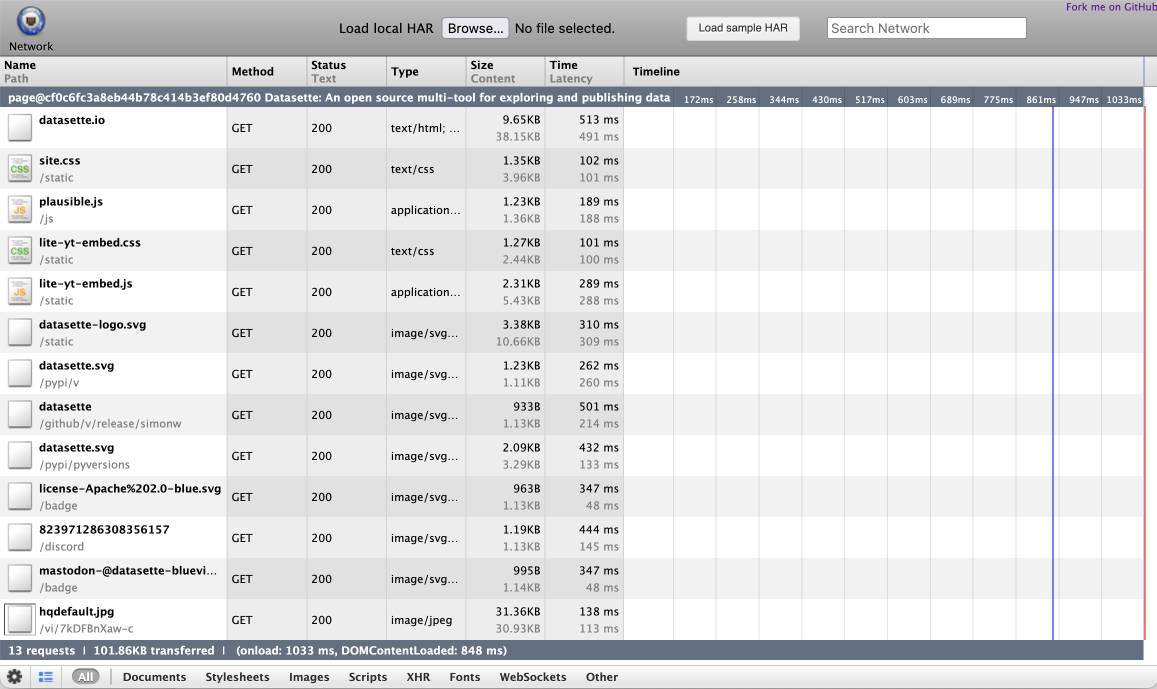Click the file icon for datasette-logo.svg
The width and height of the screenshot is (1157, 689).
click(x=20, y=333)
